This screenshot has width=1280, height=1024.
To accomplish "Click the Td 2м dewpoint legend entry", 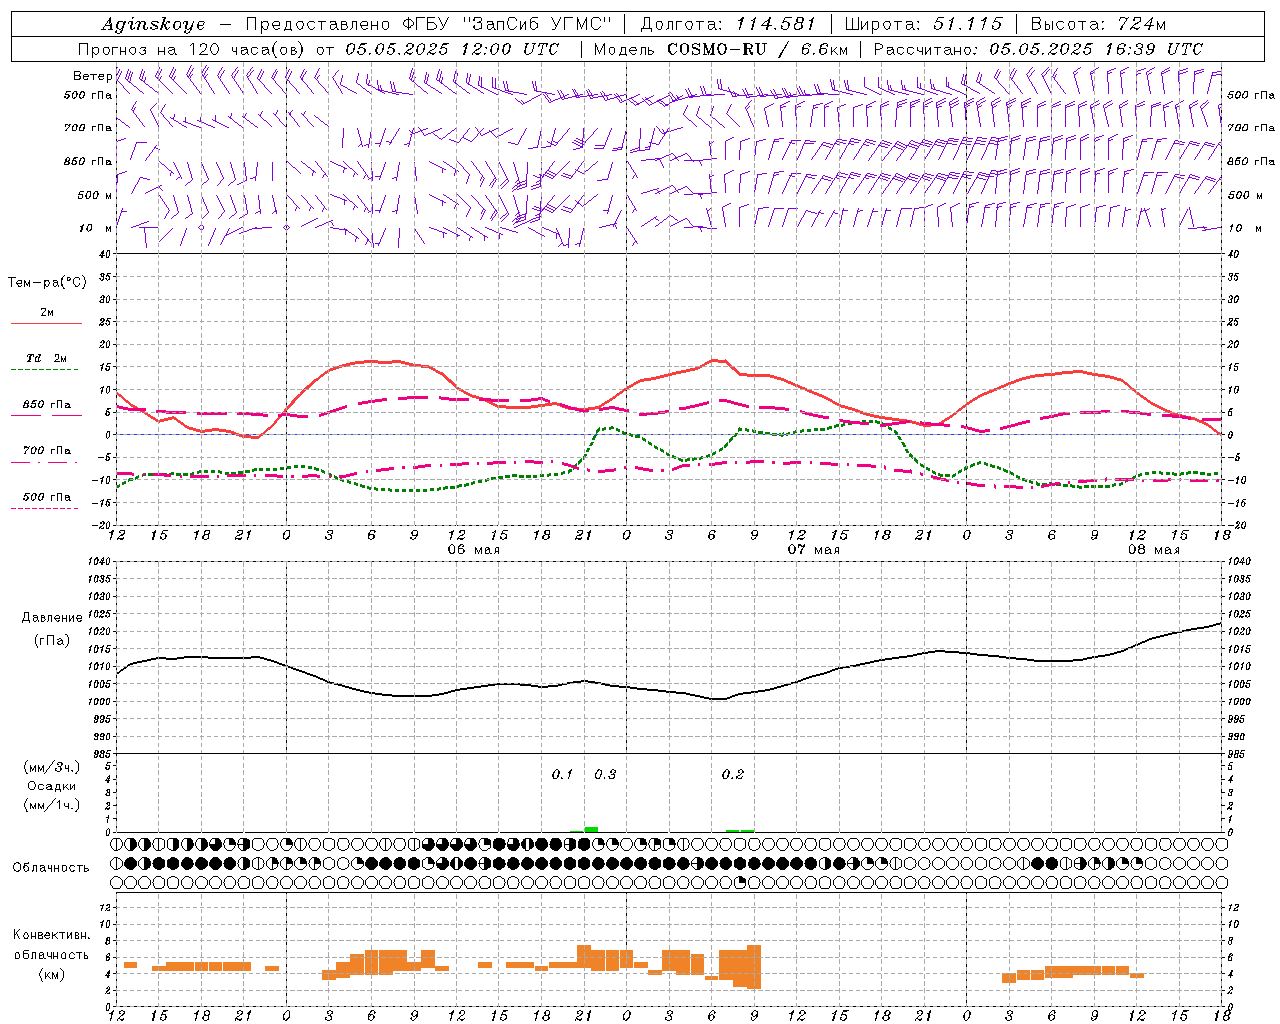I will tap(47, 363).
